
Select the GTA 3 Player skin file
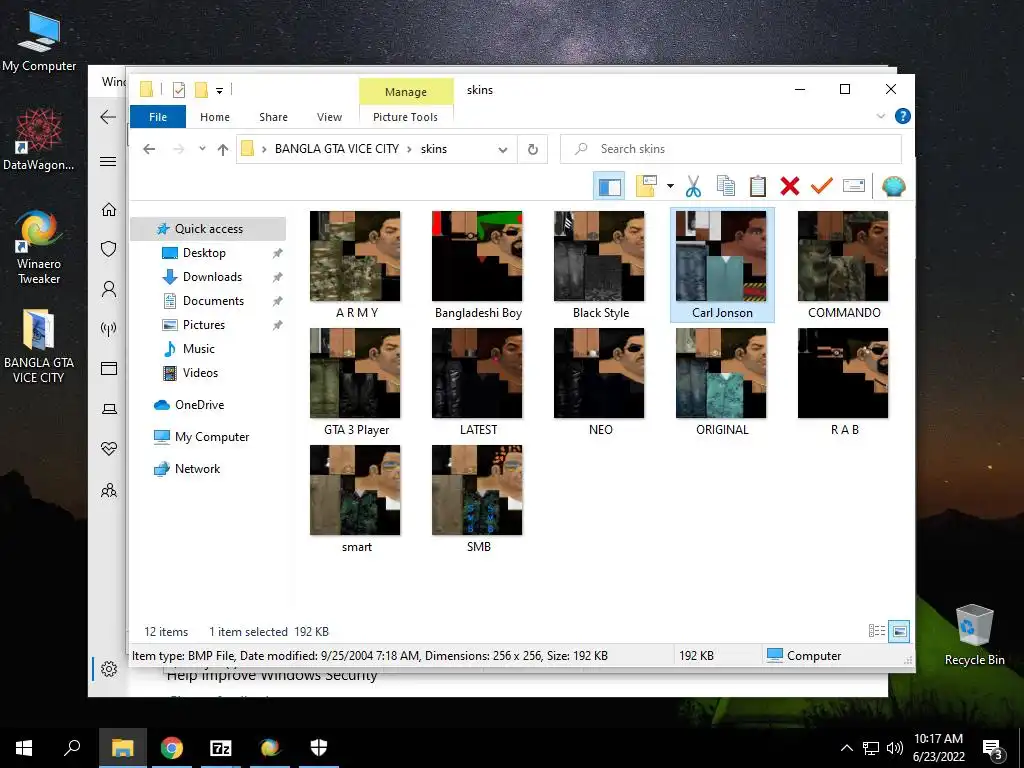(355, 381)
